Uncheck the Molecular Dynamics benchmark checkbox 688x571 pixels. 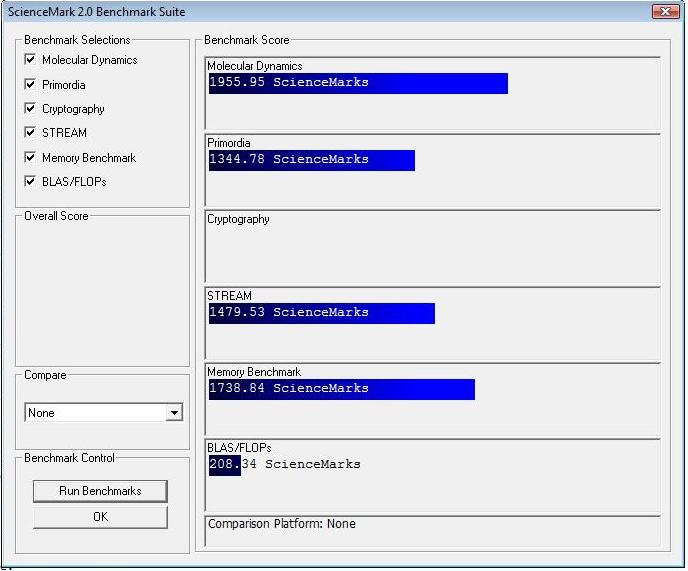coord(30,60)
